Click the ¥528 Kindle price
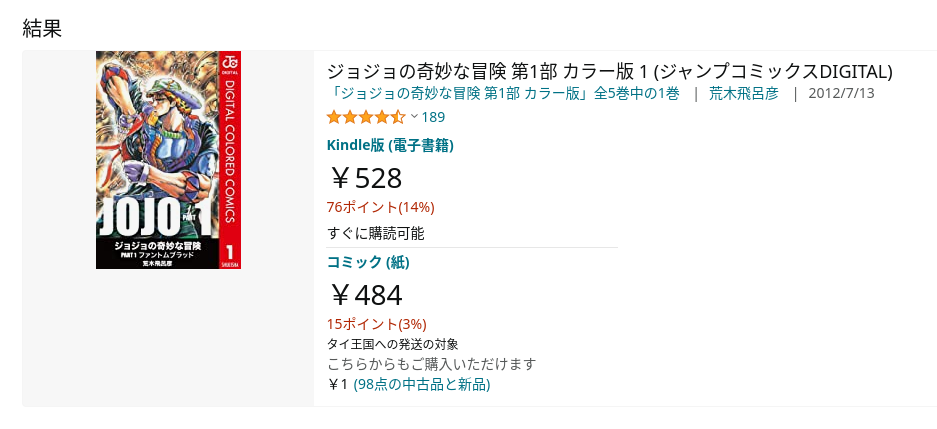The image size is (937, 429). tap(365, 178)
